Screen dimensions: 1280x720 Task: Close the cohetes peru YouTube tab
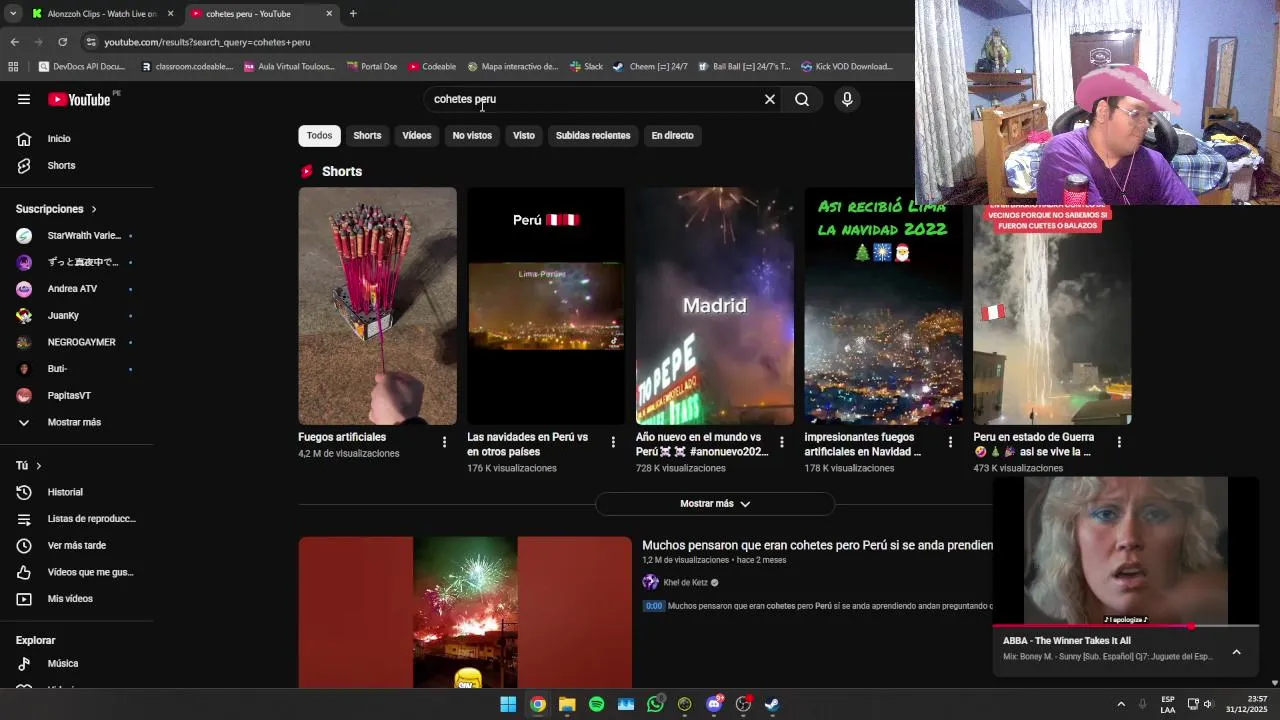329,14
